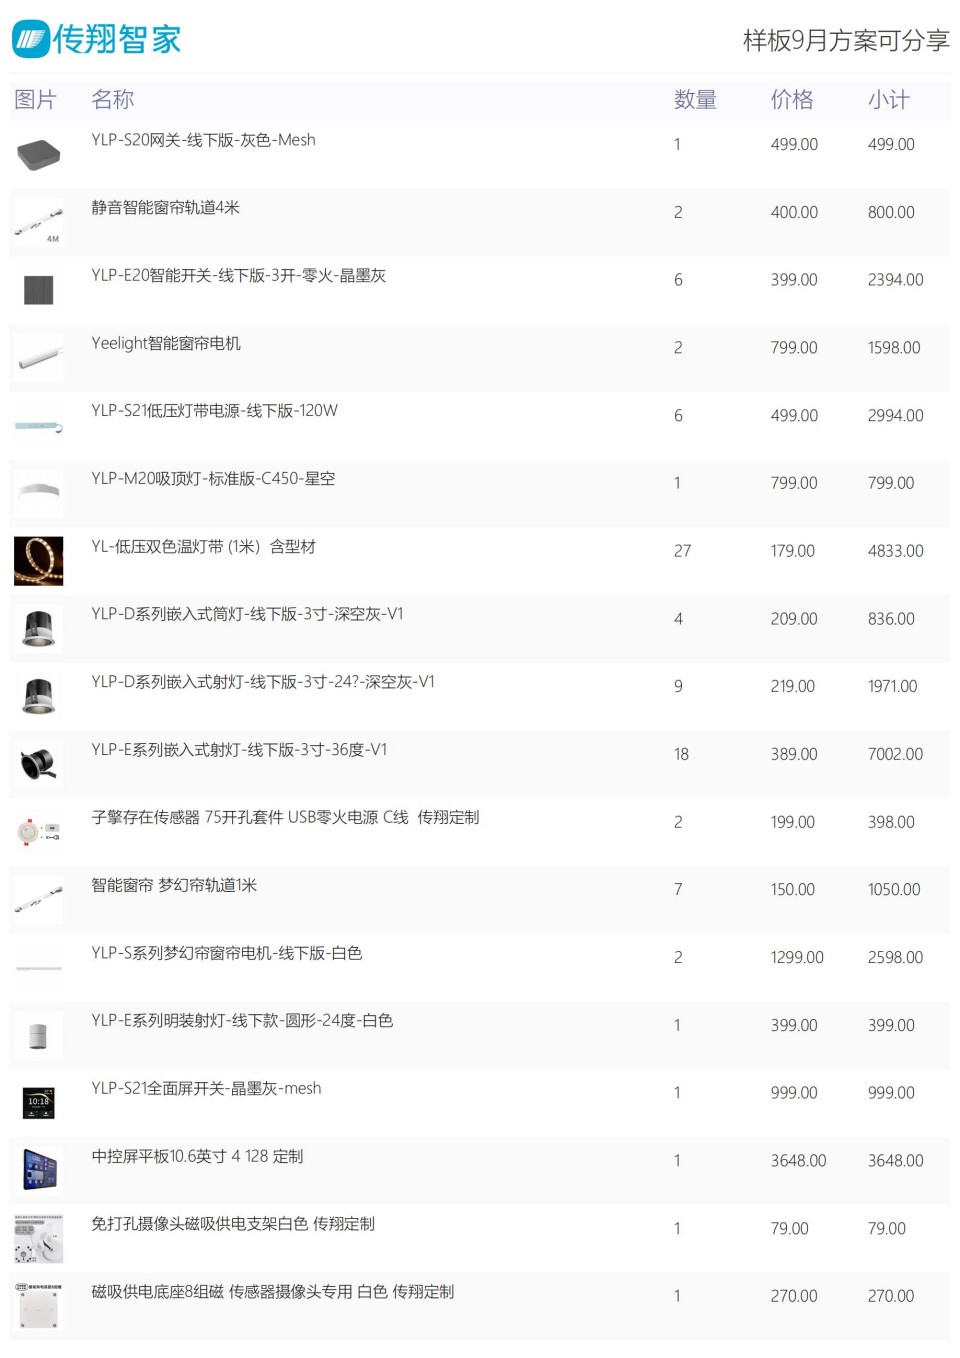This screenshot has height=1358, width=960.
Task: Open the YLP-S20 gateway product thumbnail
Action: click(x=39, y=154)
